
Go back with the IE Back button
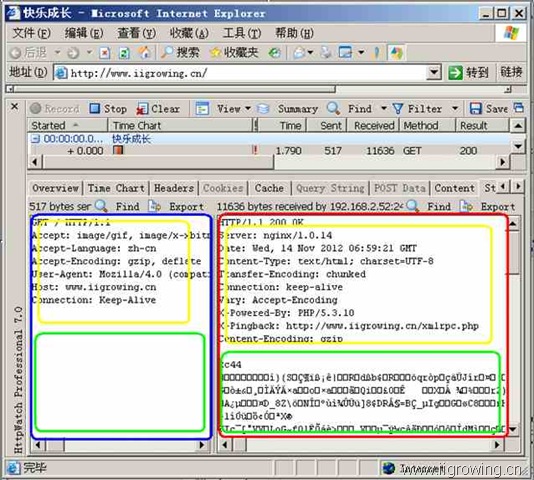(28, 53)
